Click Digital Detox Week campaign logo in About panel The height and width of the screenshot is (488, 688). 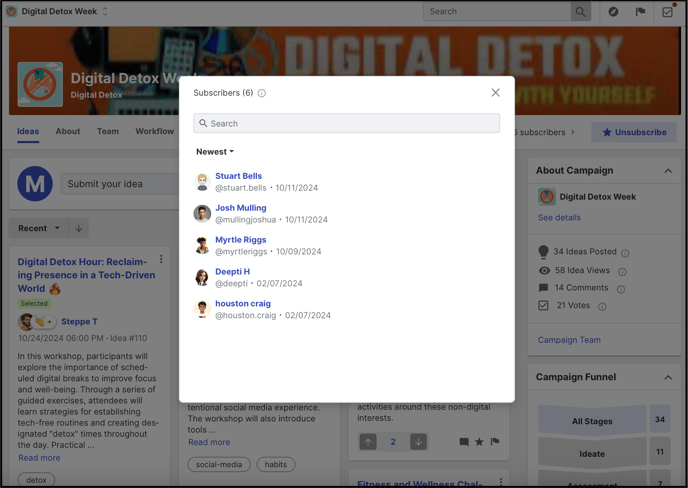[x=547, y=197]
